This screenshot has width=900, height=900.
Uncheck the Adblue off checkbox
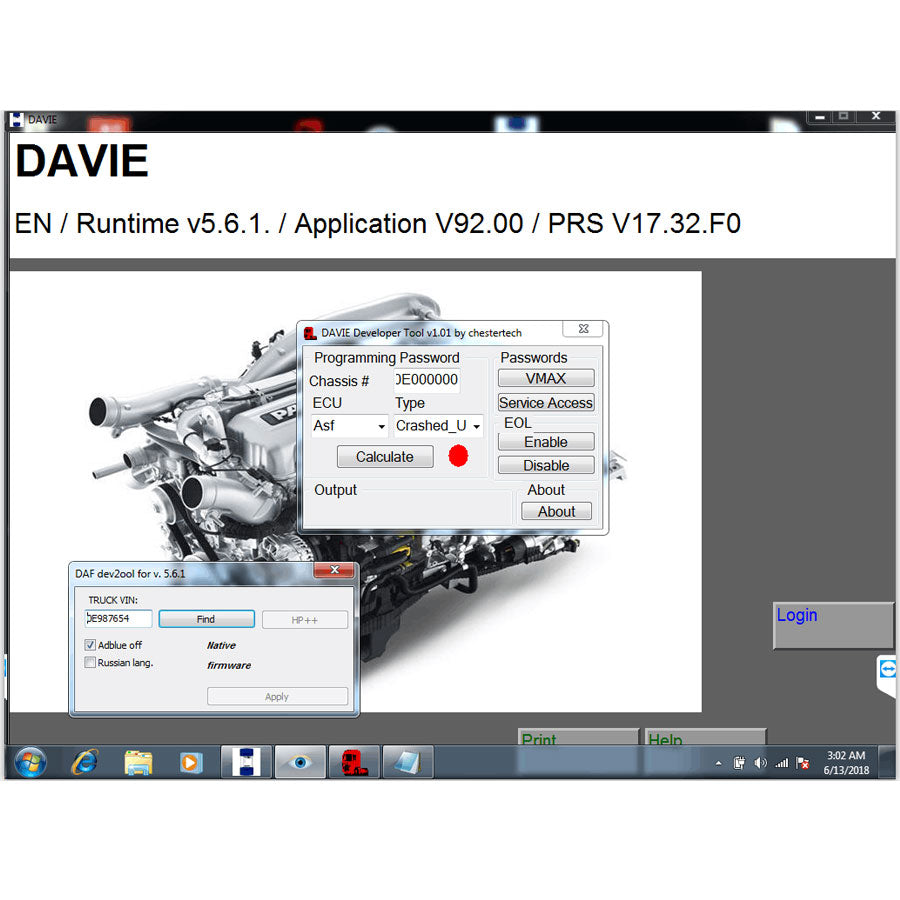point(91,645)
